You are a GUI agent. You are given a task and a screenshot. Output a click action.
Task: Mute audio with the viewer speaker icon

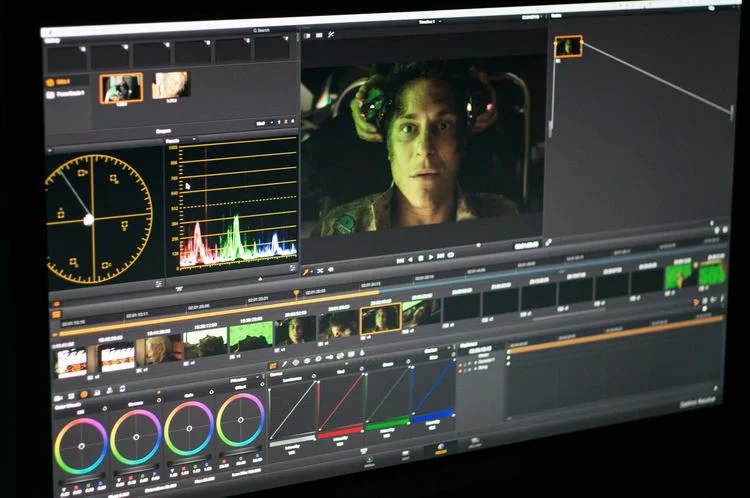331,269
